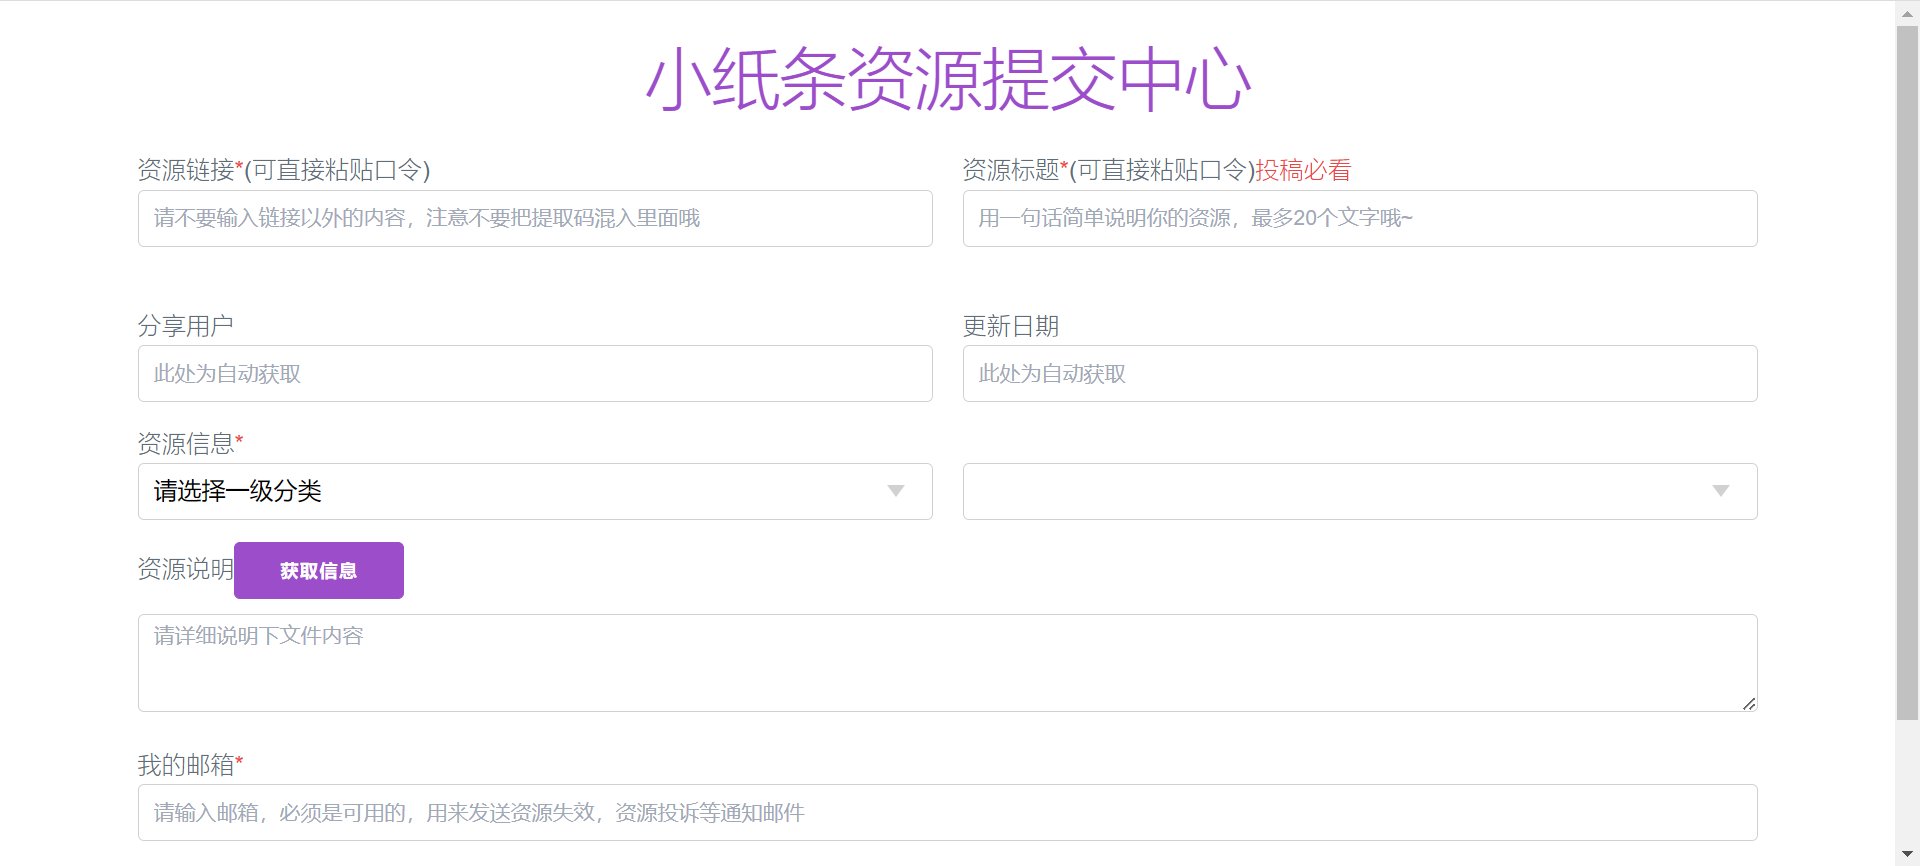Click the 小纸条资源提交中心 title
This screenshot has height=866, width=1920.
click(948, 79)
